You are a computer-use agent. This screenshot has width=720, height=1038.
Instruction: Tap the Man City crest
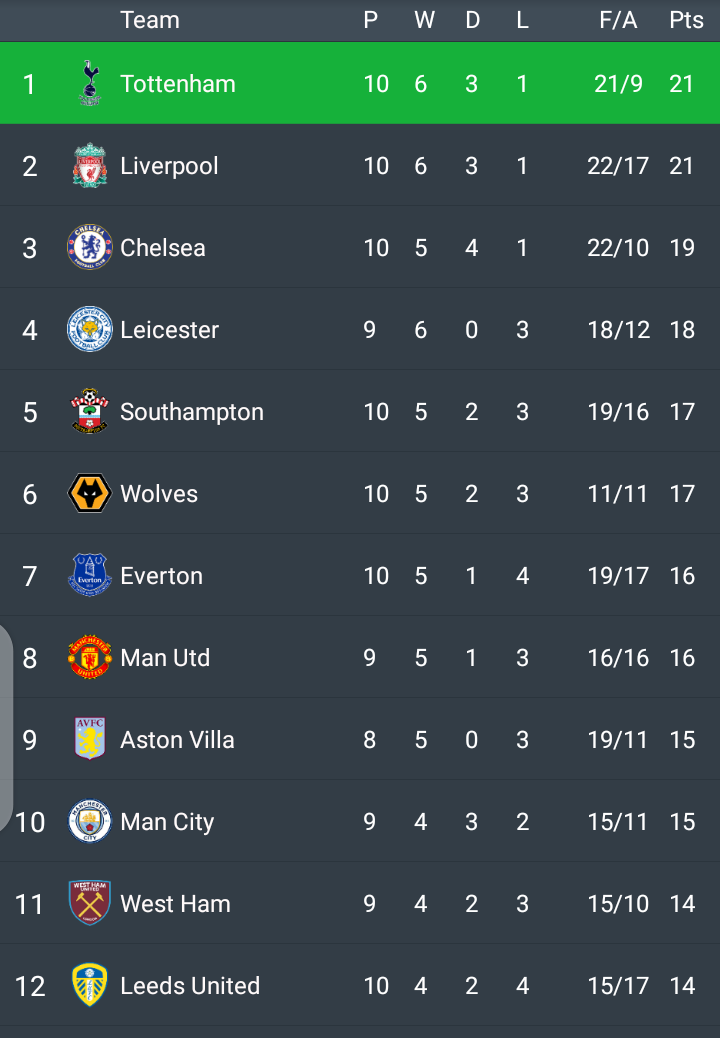pos(90,822)
